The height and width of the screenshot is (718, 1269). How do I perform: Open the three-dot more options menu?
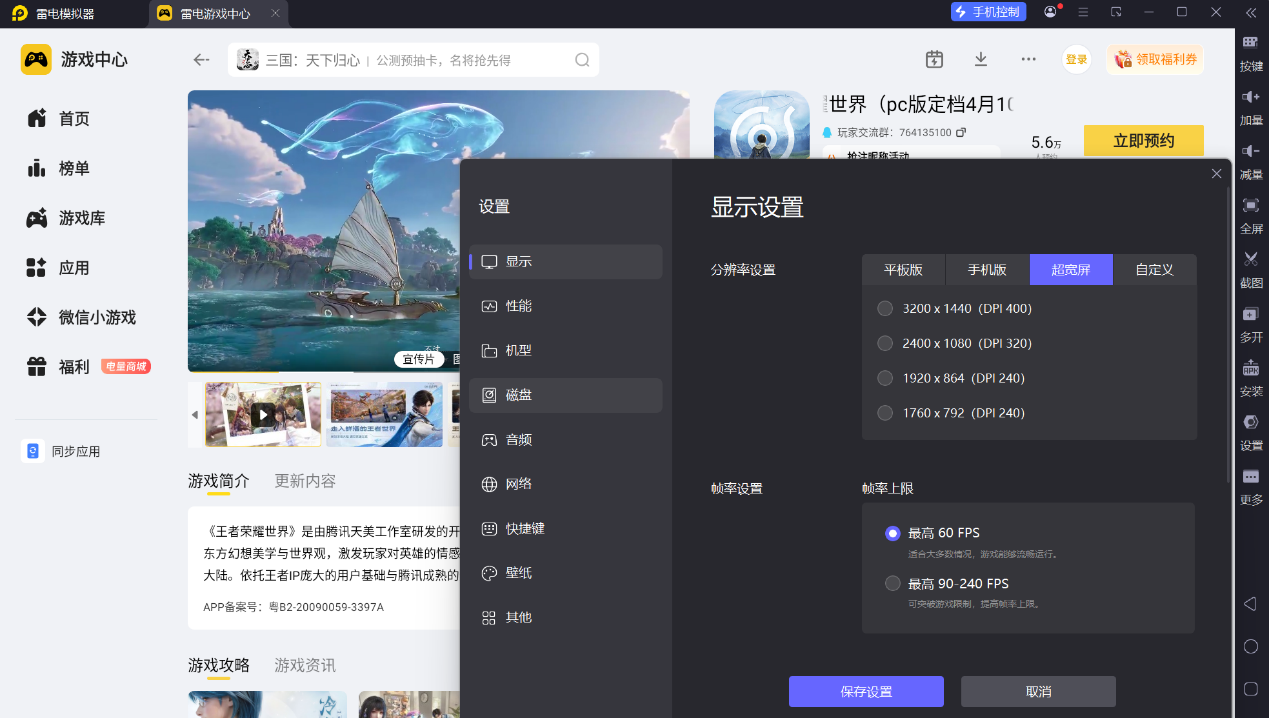click(x=1028, y=59)
